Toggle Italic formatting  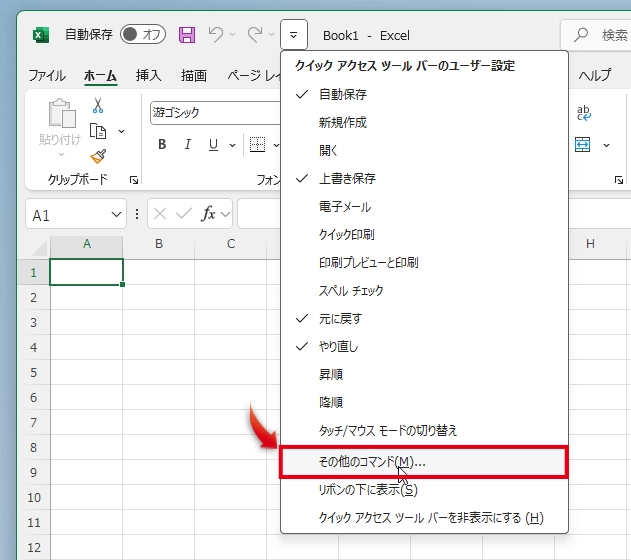pyautogui.click(x=188, y=144)
